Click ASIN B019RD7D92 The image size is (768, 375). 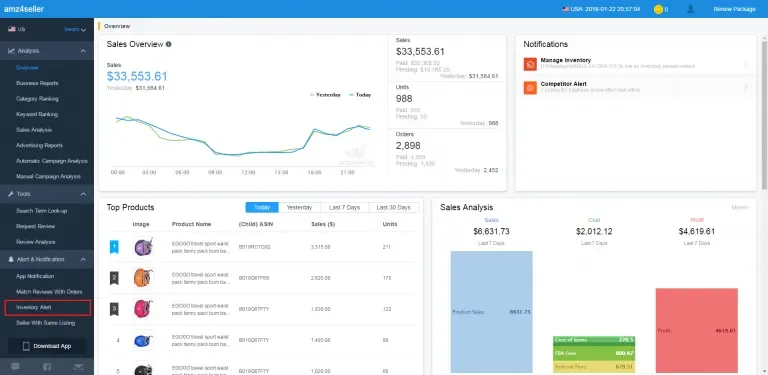(x=254, y=247)
